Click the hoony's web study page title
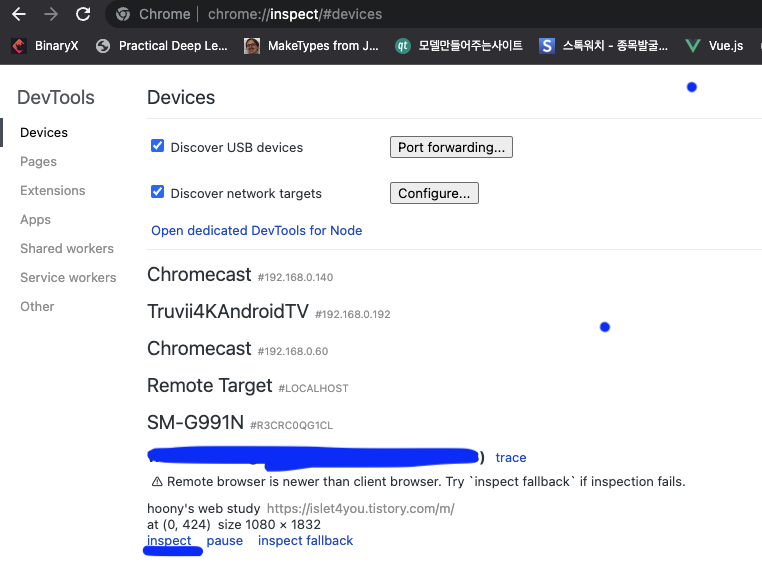 (204, 509)
